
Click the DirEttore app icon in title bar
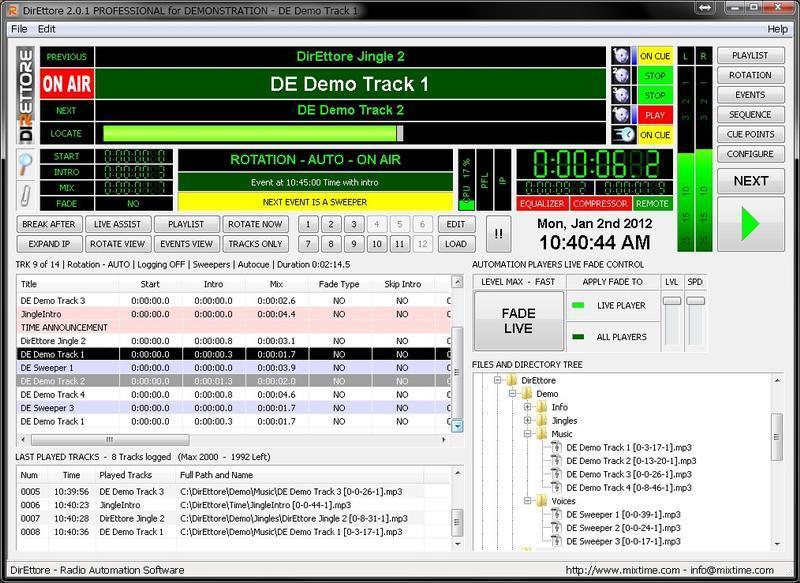pos(13,10)
